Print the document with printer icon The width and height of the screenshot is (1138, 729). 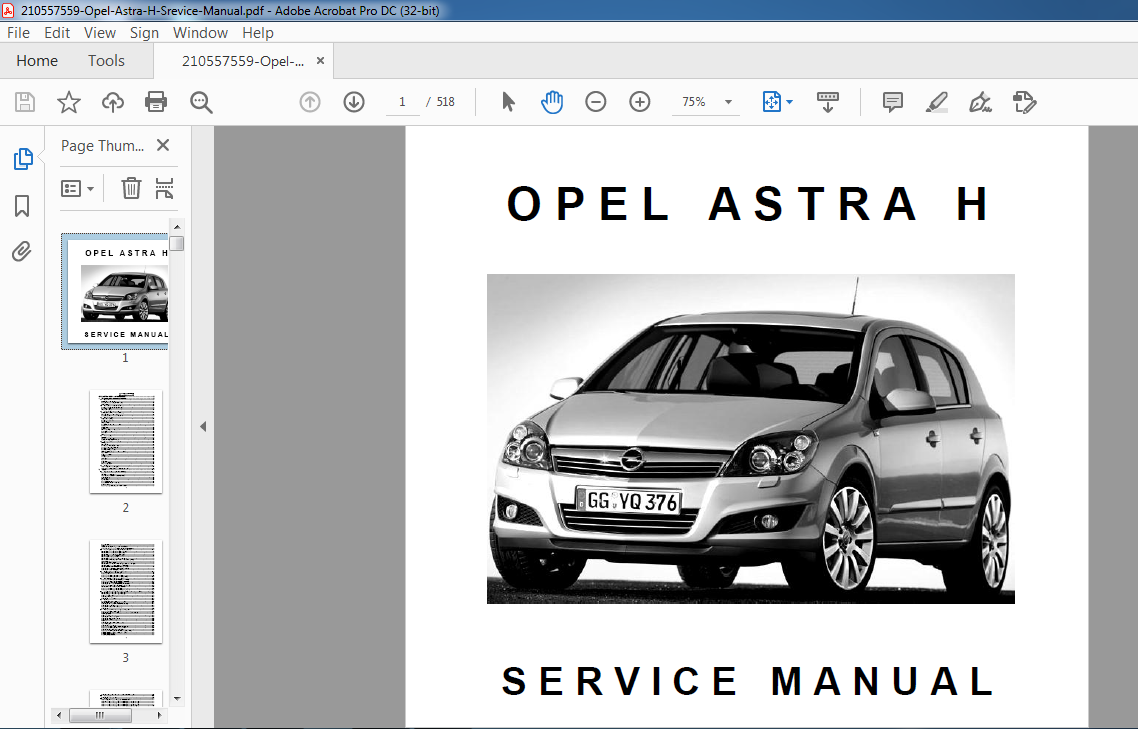pos(156,102)
